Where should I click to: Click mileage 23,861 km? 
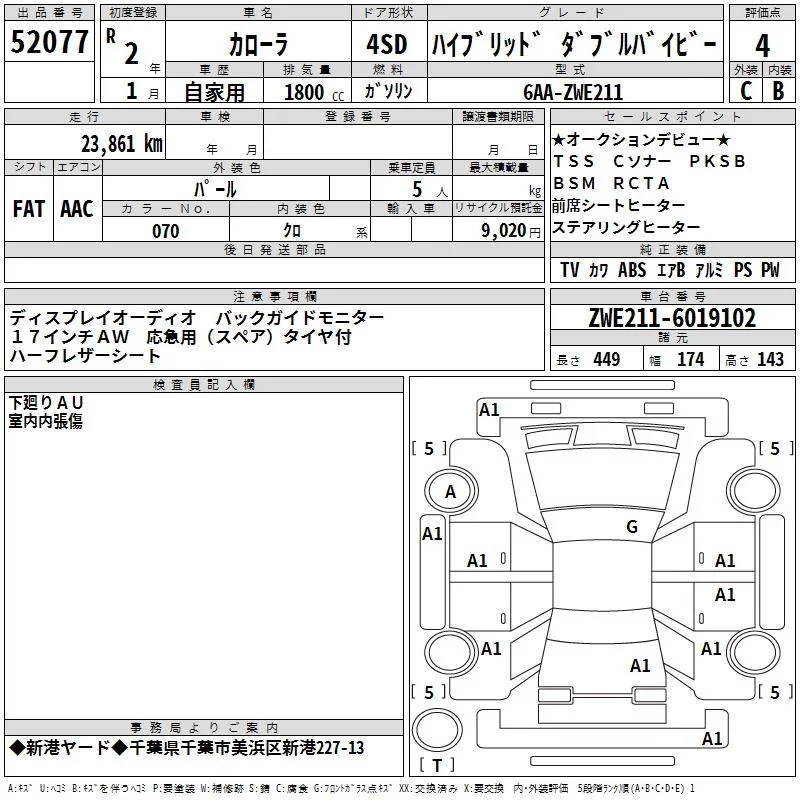[x=122, y=144]
